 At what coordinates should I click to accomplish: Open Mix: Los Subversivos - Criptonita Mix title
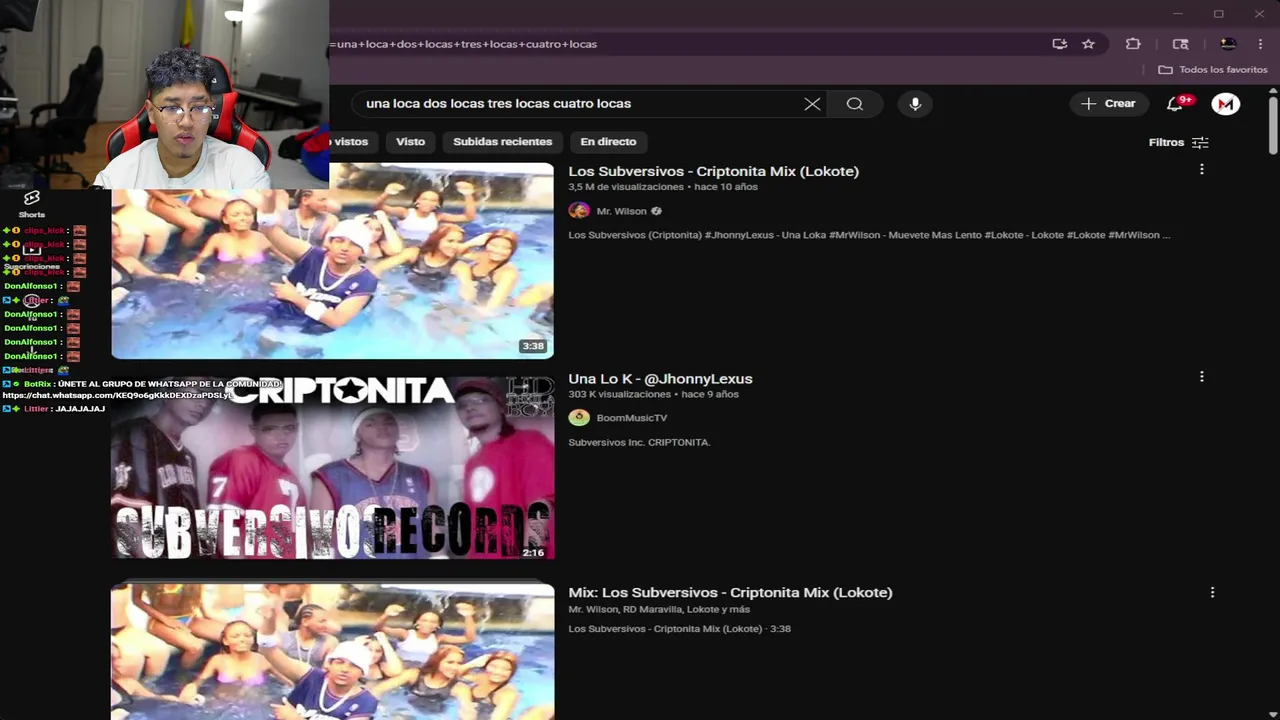tap(730, 592)
